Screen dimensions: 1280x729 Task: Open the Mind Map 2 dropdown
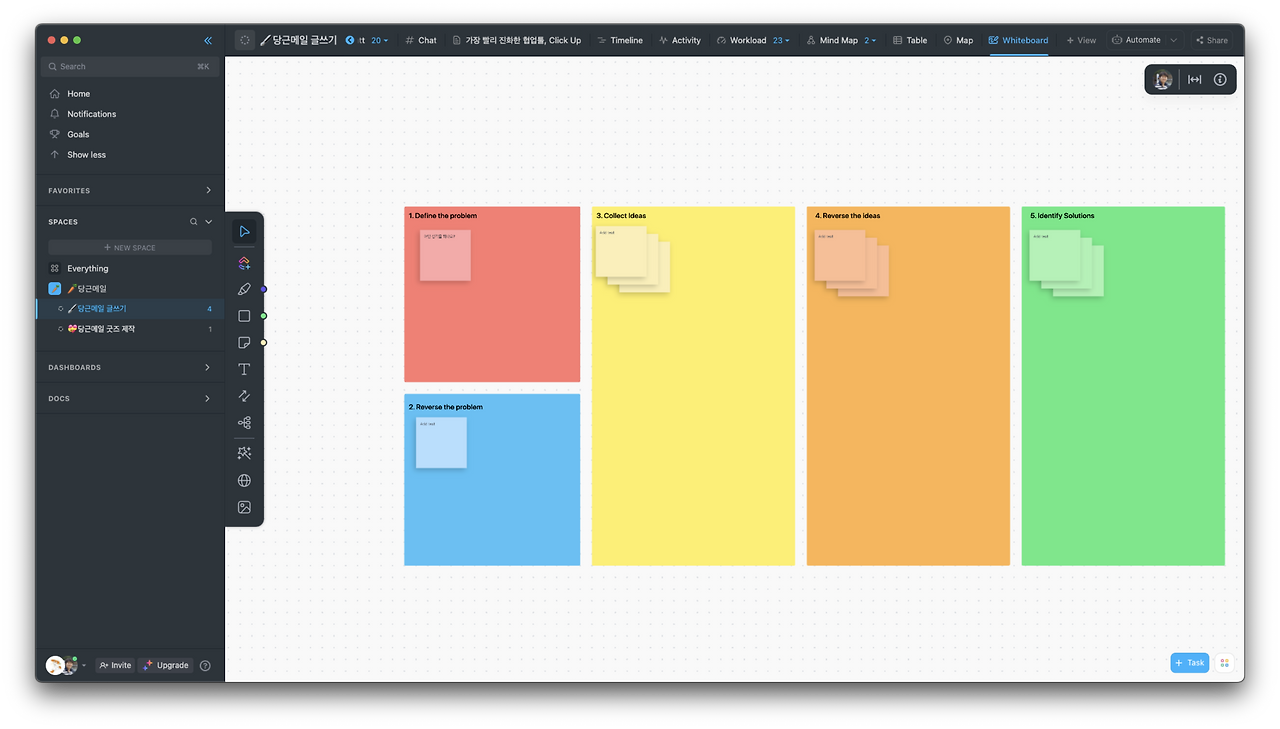870,41
